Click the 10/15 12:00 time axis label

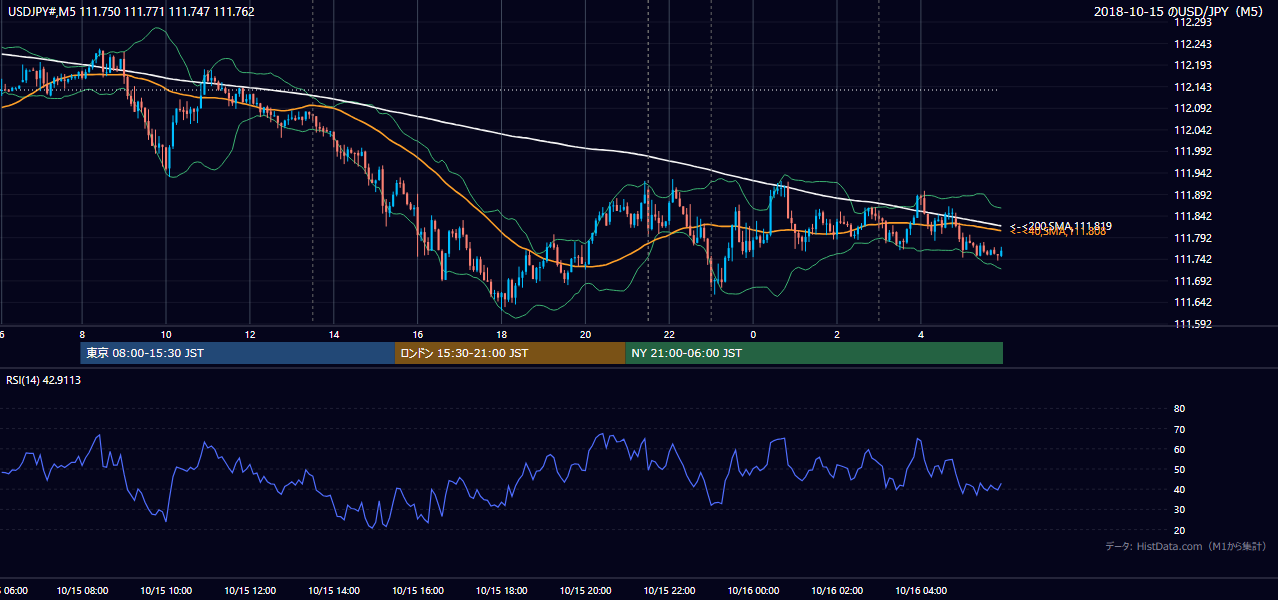point(250,591)
